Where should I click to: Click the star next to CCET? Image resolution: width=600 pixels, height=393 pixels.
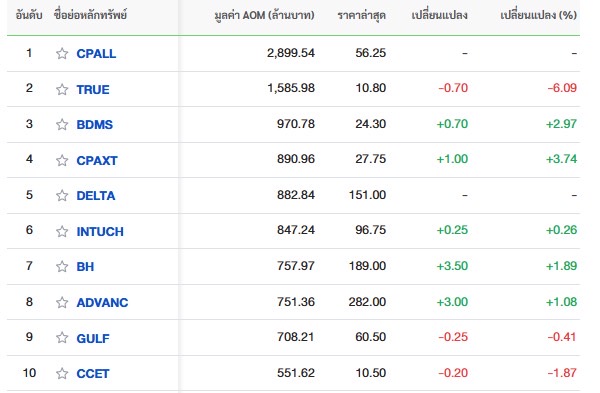62,373
